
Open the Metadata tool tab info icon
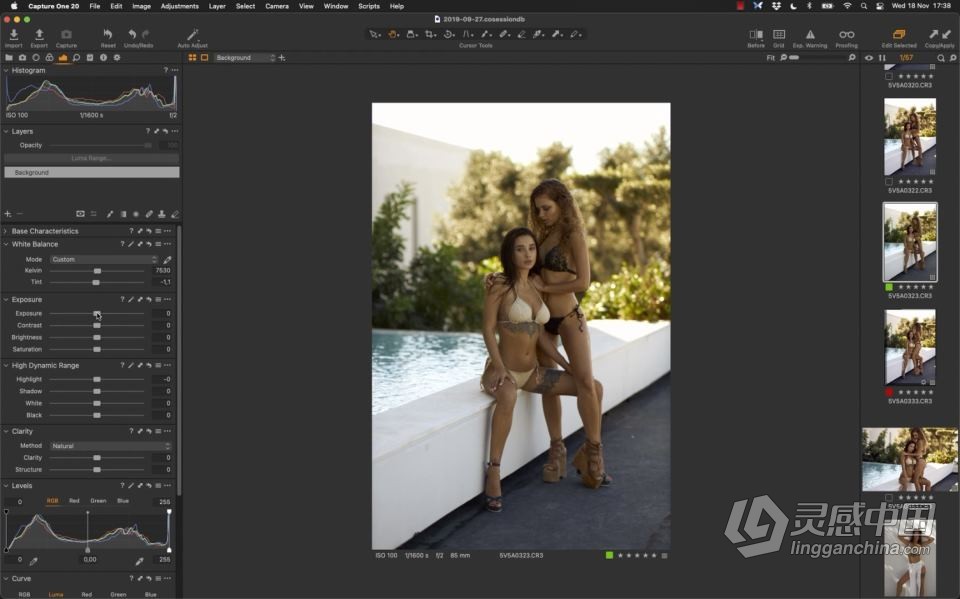103,58
